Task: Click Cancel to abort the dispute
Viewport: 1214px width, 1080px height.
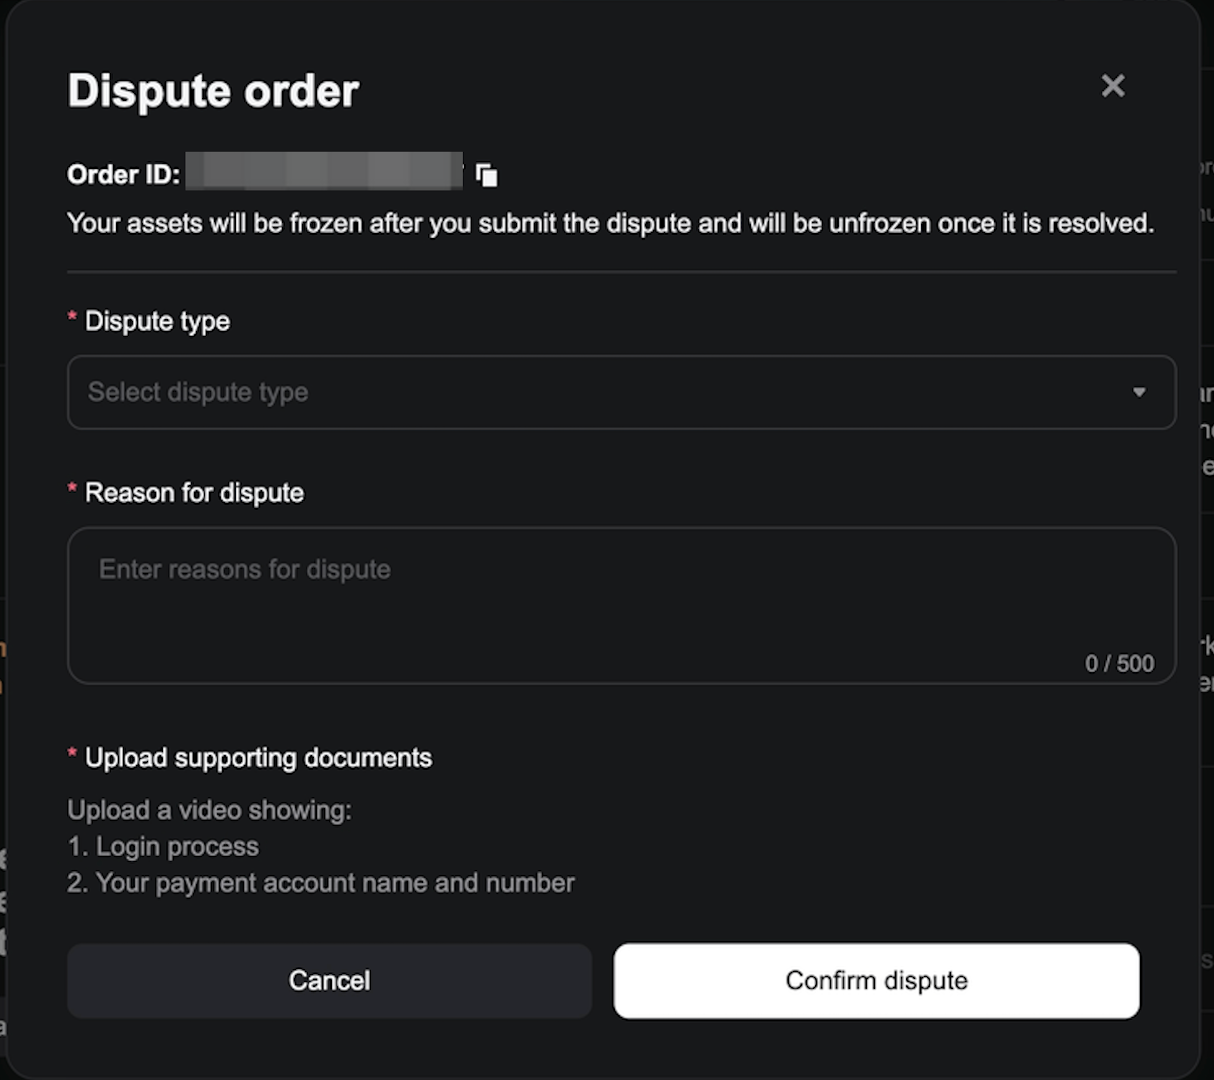Action: 330,981
